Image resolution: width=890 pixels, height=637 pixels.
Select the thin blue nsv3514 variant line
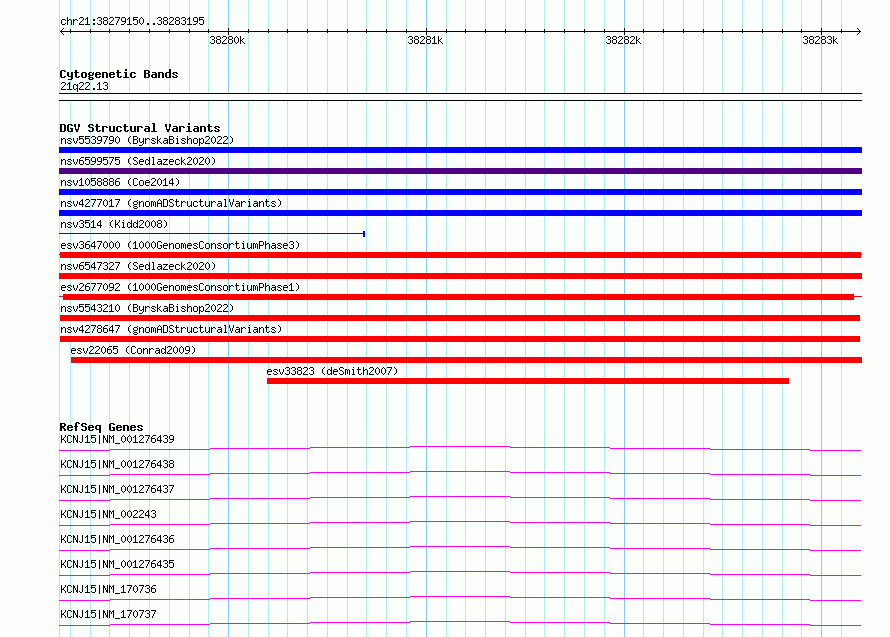pyautogui.click(x=212, y=233)
